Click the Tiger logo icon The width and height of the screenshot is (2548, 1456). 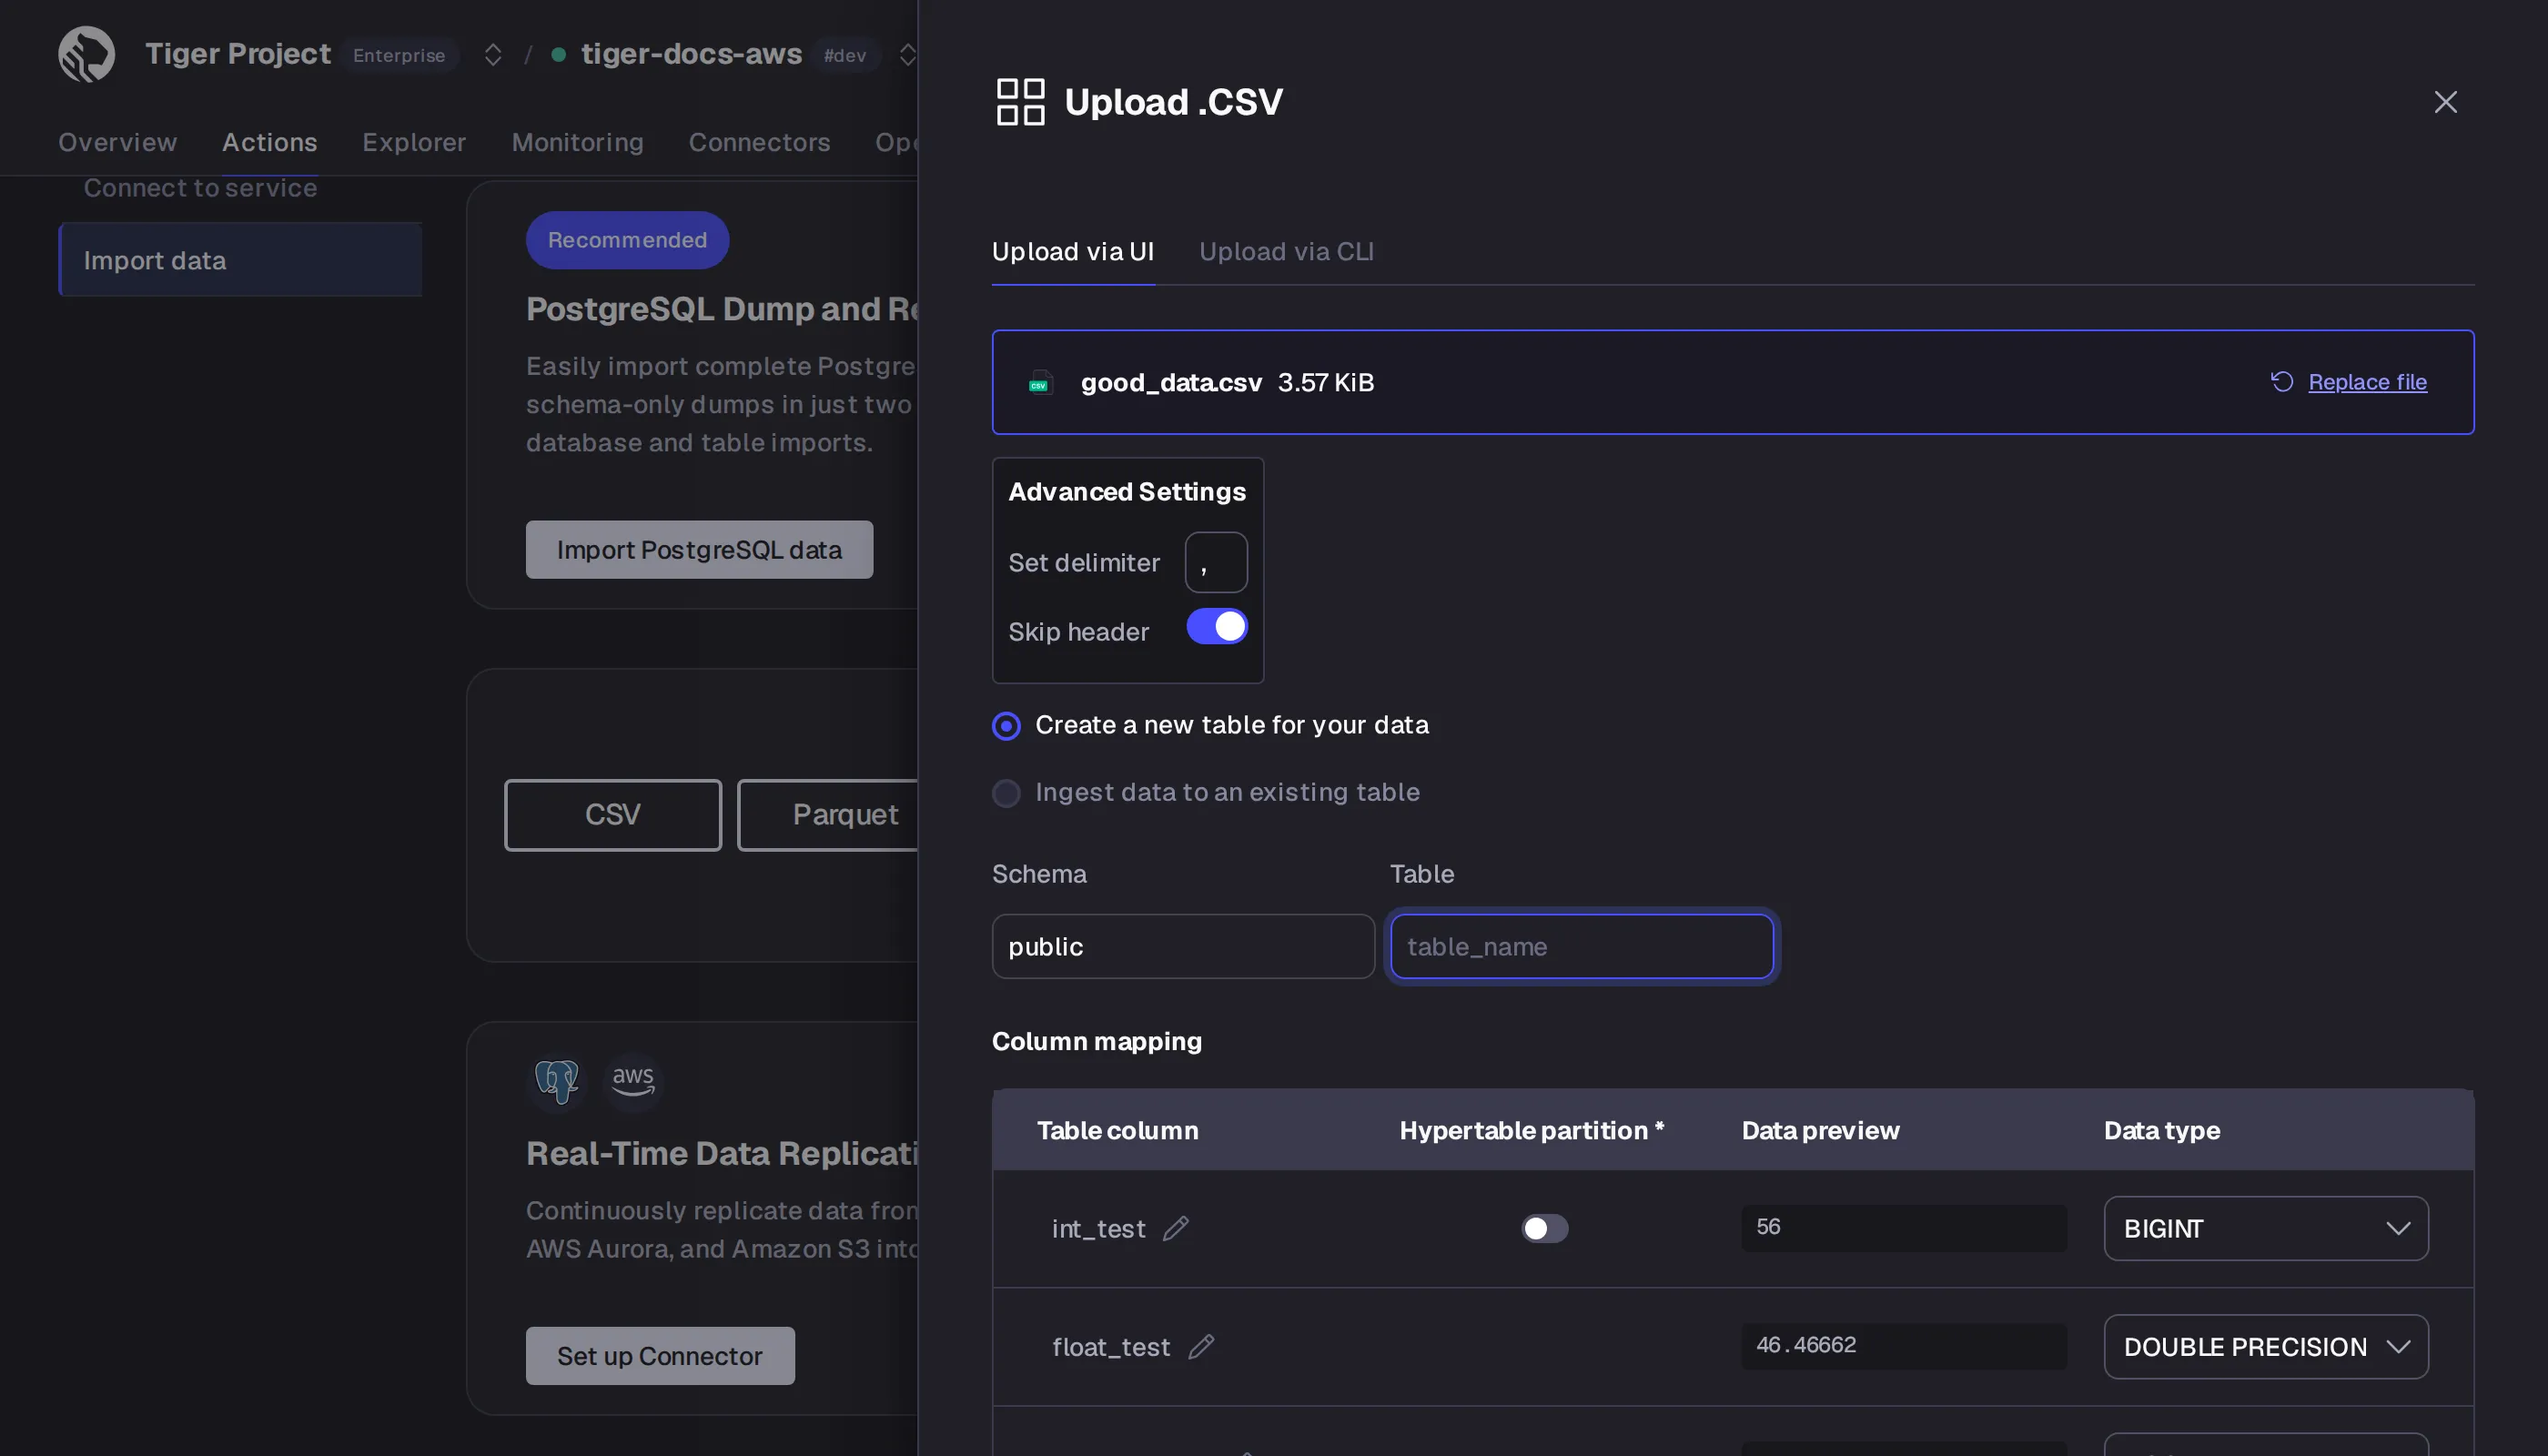[86, 54]
